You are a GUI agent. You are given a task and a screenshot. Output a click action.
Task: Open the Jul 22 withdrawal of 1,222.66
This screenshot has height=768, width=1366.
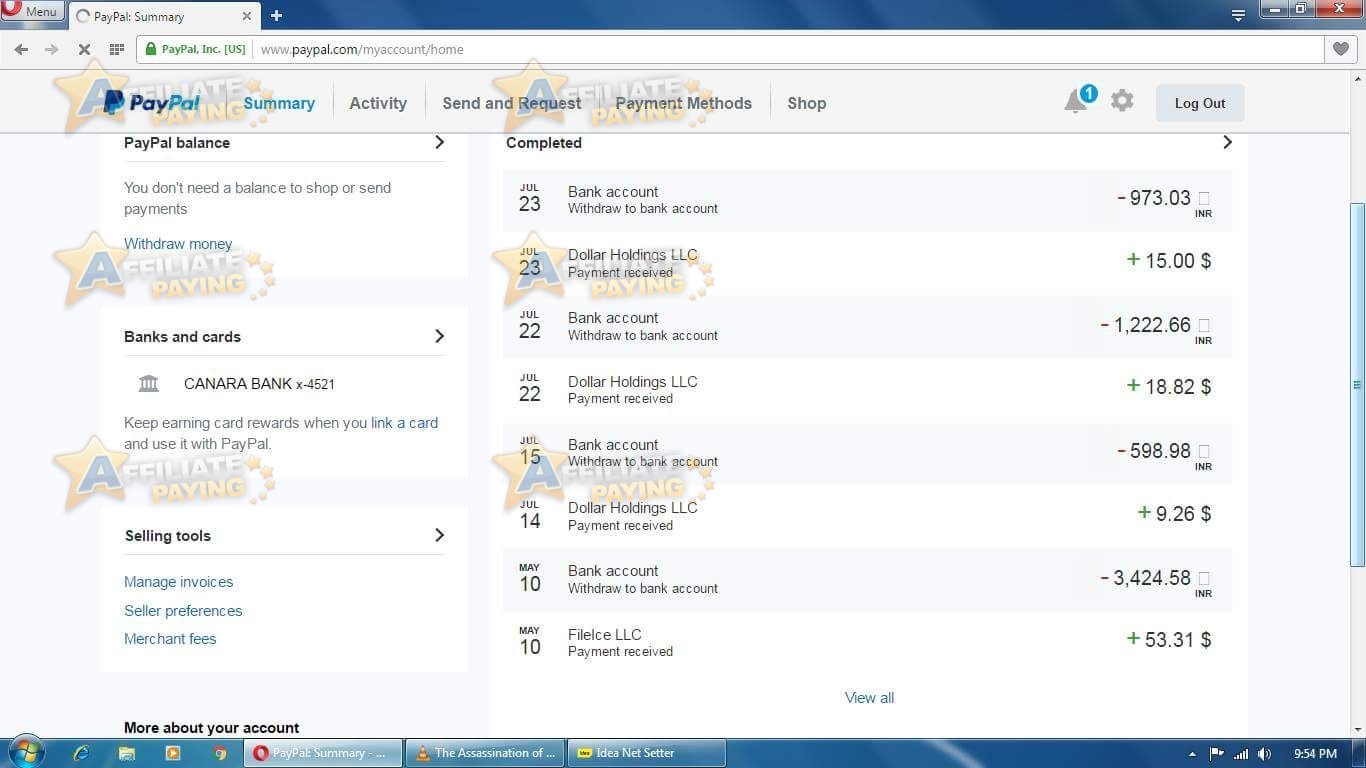pyautogui.click(x=867, y=326)
